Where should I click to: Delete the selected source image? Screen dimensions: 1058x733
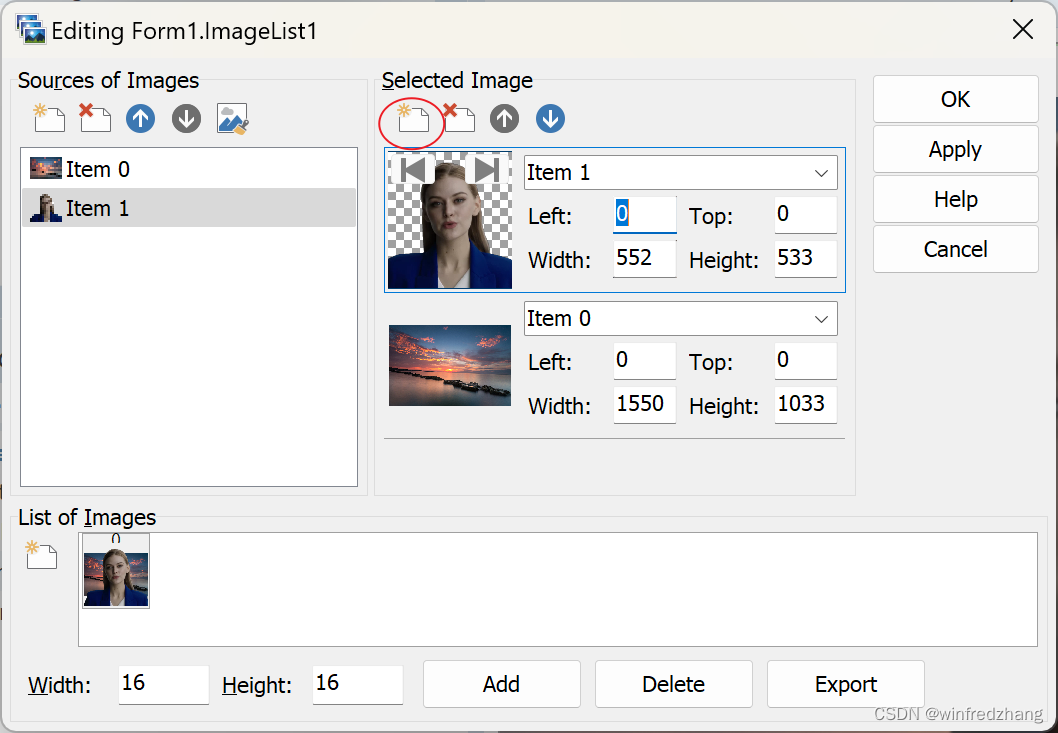tap(95, 119)
